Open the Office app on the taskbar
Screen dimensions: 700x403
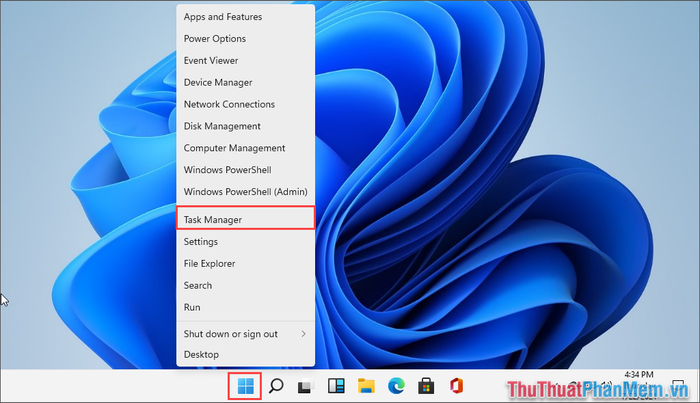(x=455, y=385)
